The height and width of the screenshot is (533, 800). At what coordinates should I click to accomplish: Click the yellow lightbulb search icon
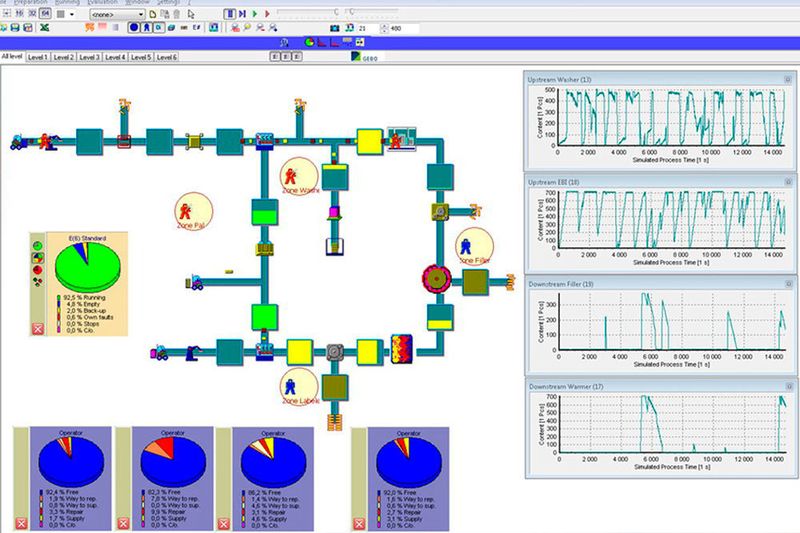click(x=247, y=28)
